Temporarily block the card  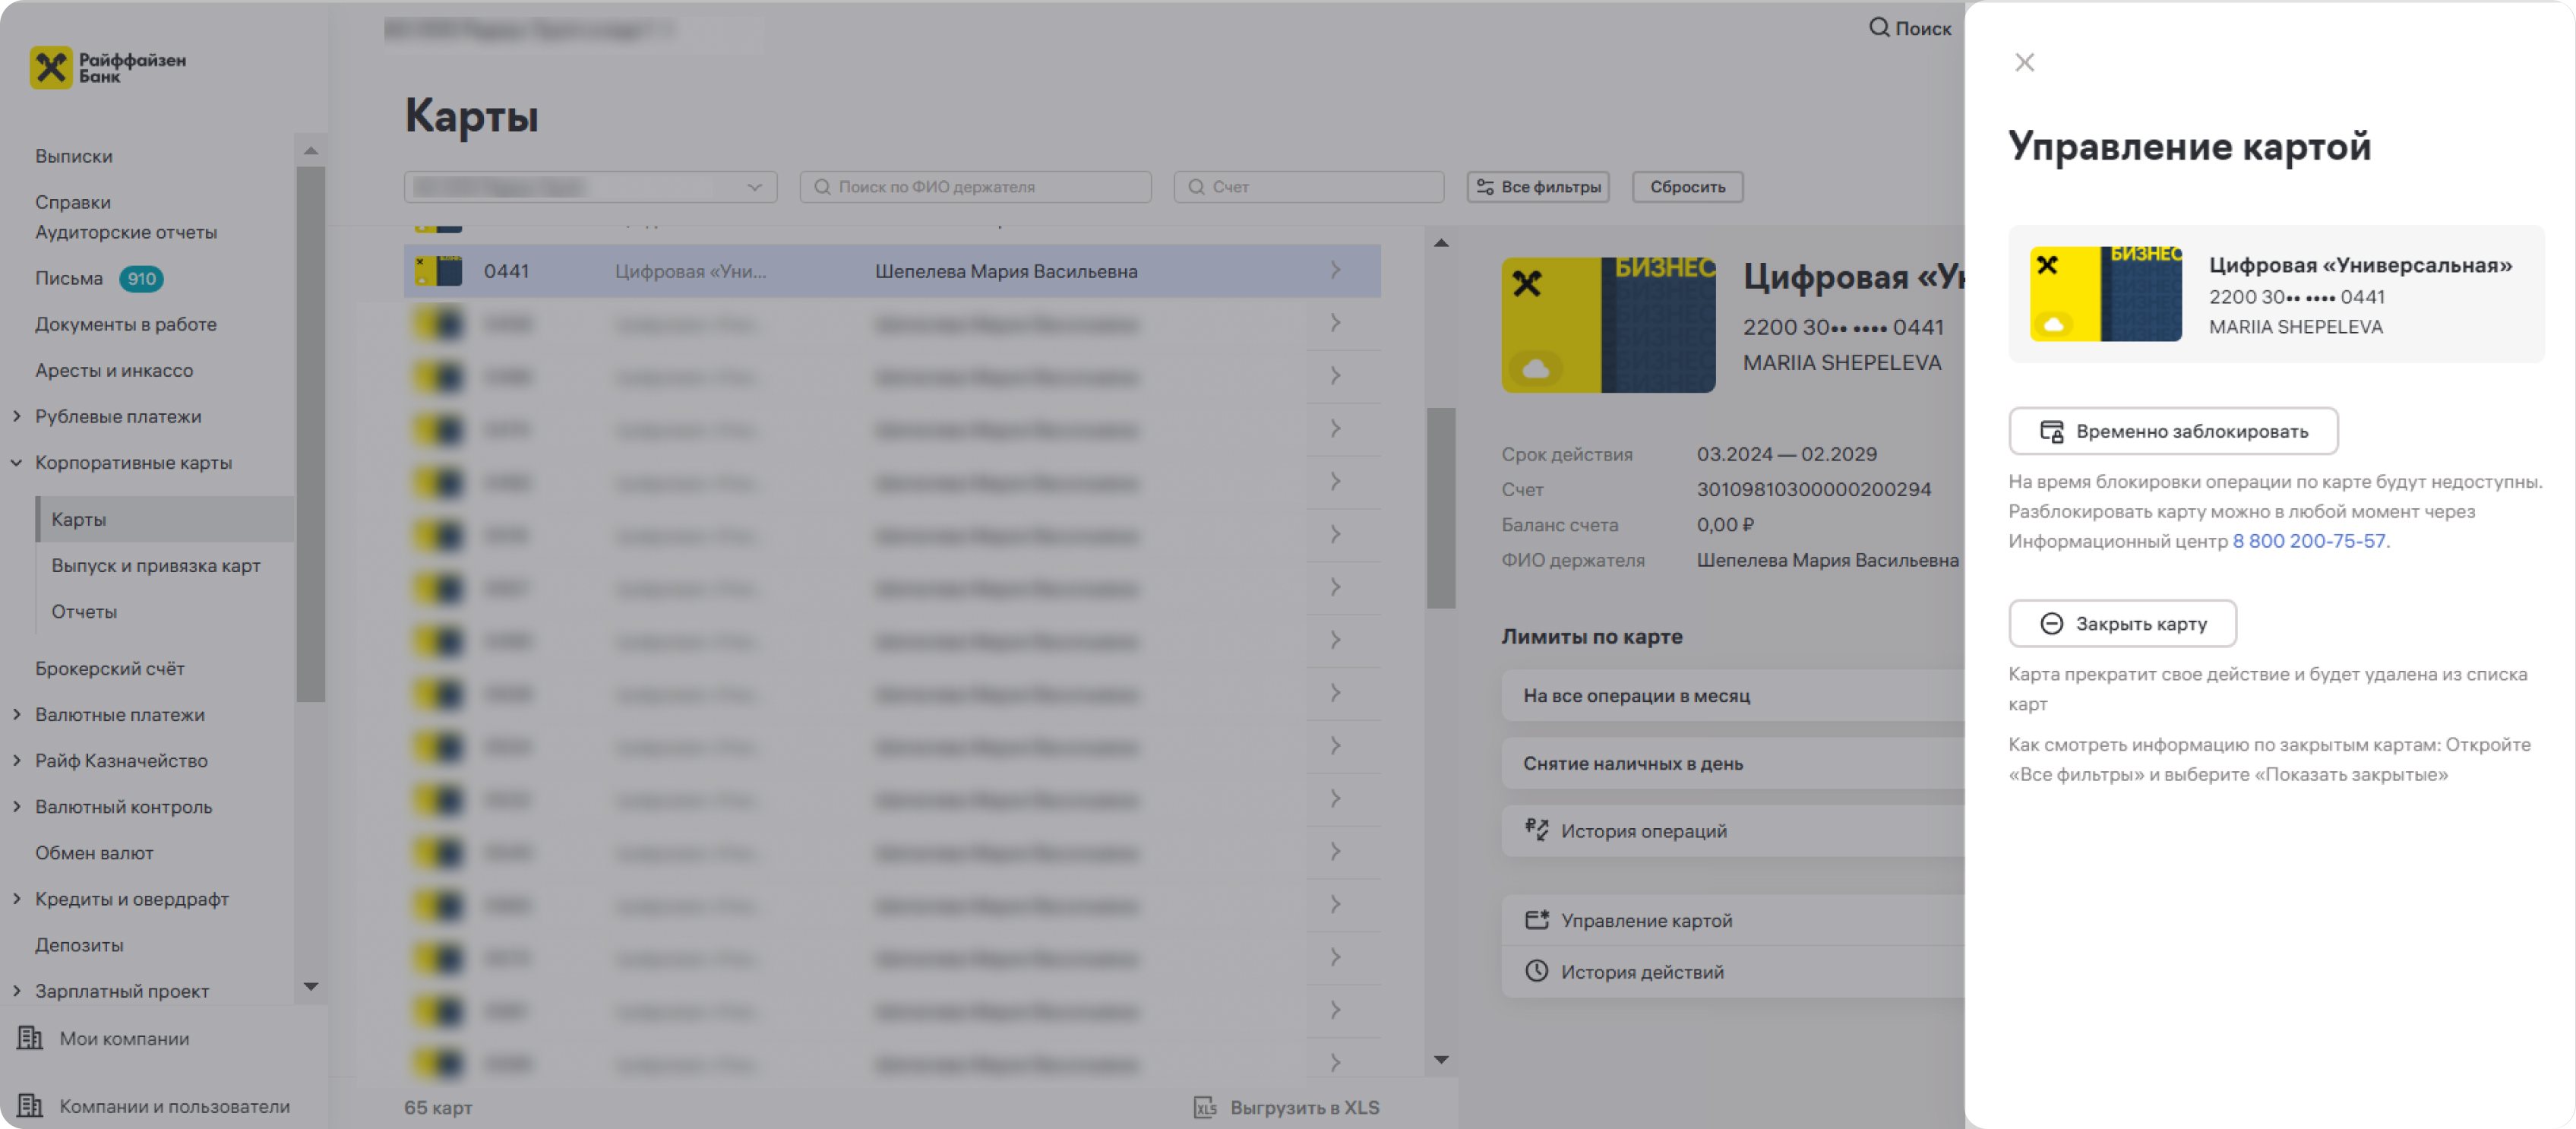tap(2172, 431)
